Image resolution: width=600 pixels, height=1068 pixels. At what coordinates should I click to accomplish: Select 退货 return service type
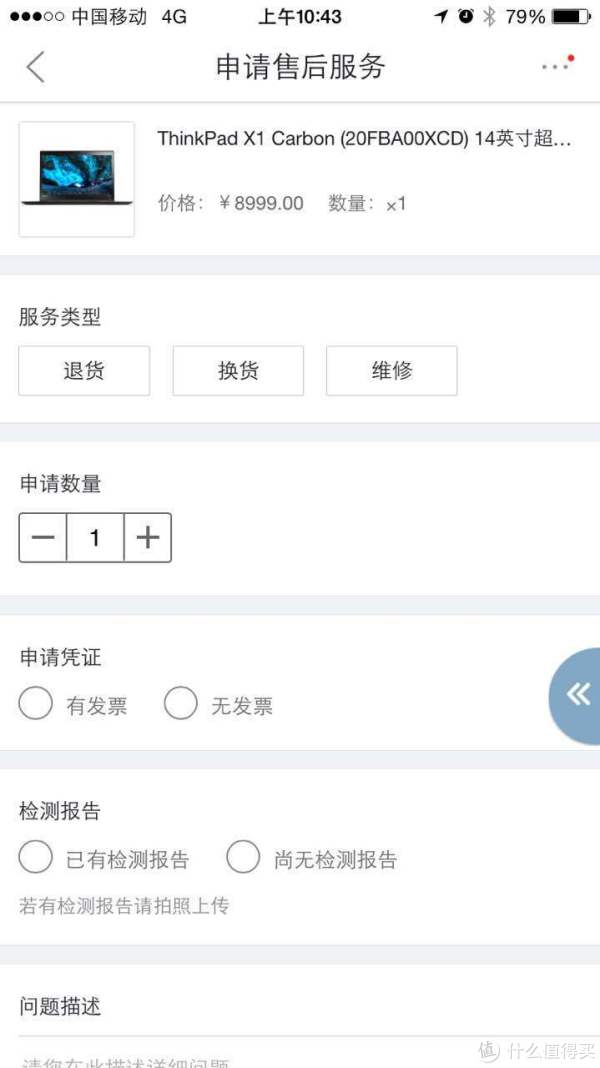click(x=84, y=371)
